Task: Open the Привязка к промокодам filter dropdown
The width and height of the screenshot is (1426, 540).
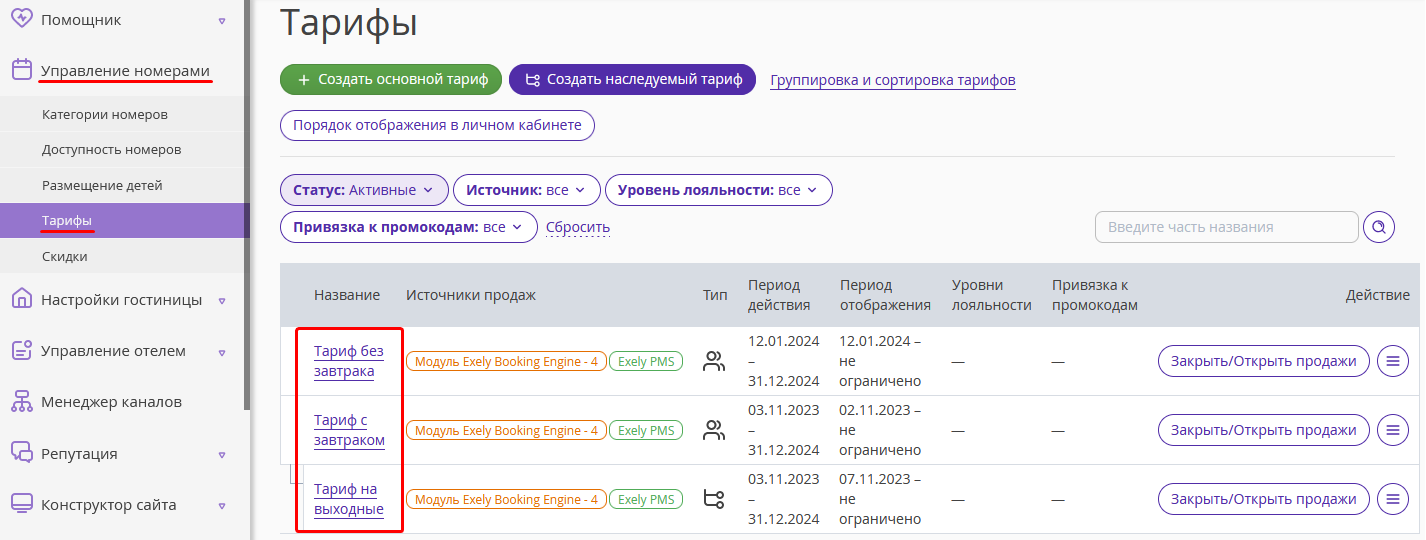Action: pos(409,227)
